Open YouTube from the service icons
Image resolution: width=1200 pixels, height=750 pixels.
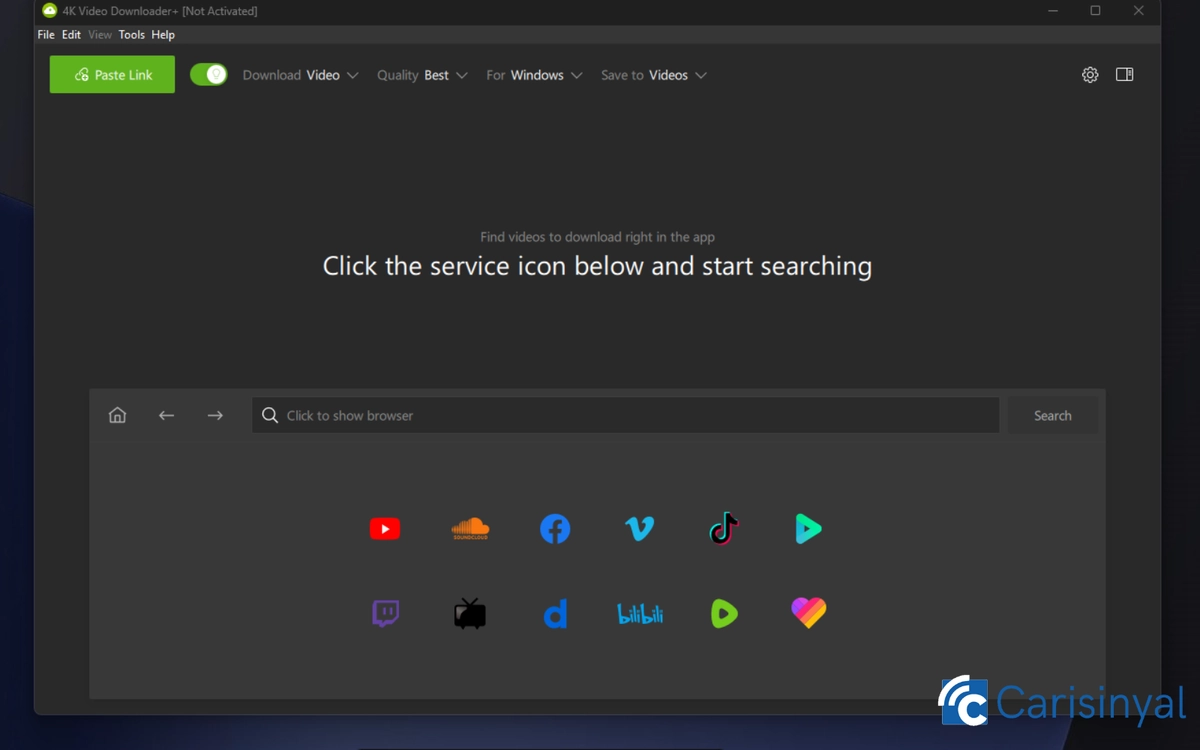point(385,529)
